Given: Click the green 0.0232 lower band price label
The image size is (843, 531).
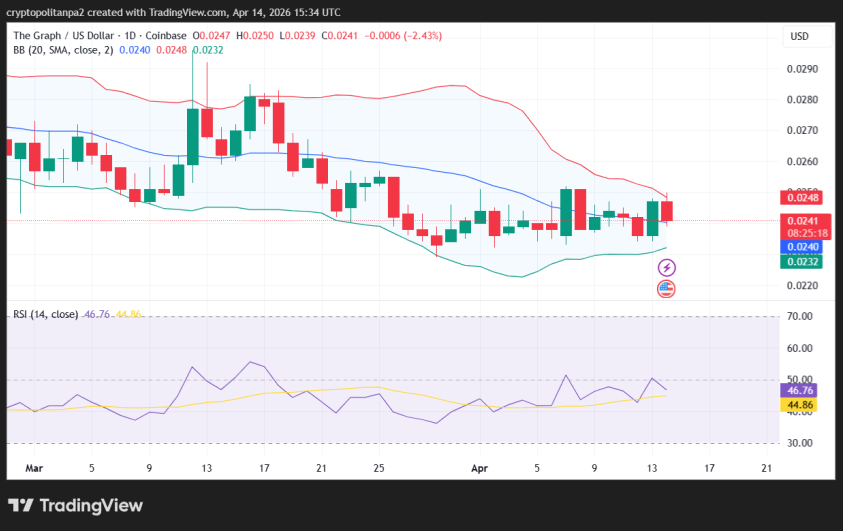Looking at the screenshot, I should 803,262.
